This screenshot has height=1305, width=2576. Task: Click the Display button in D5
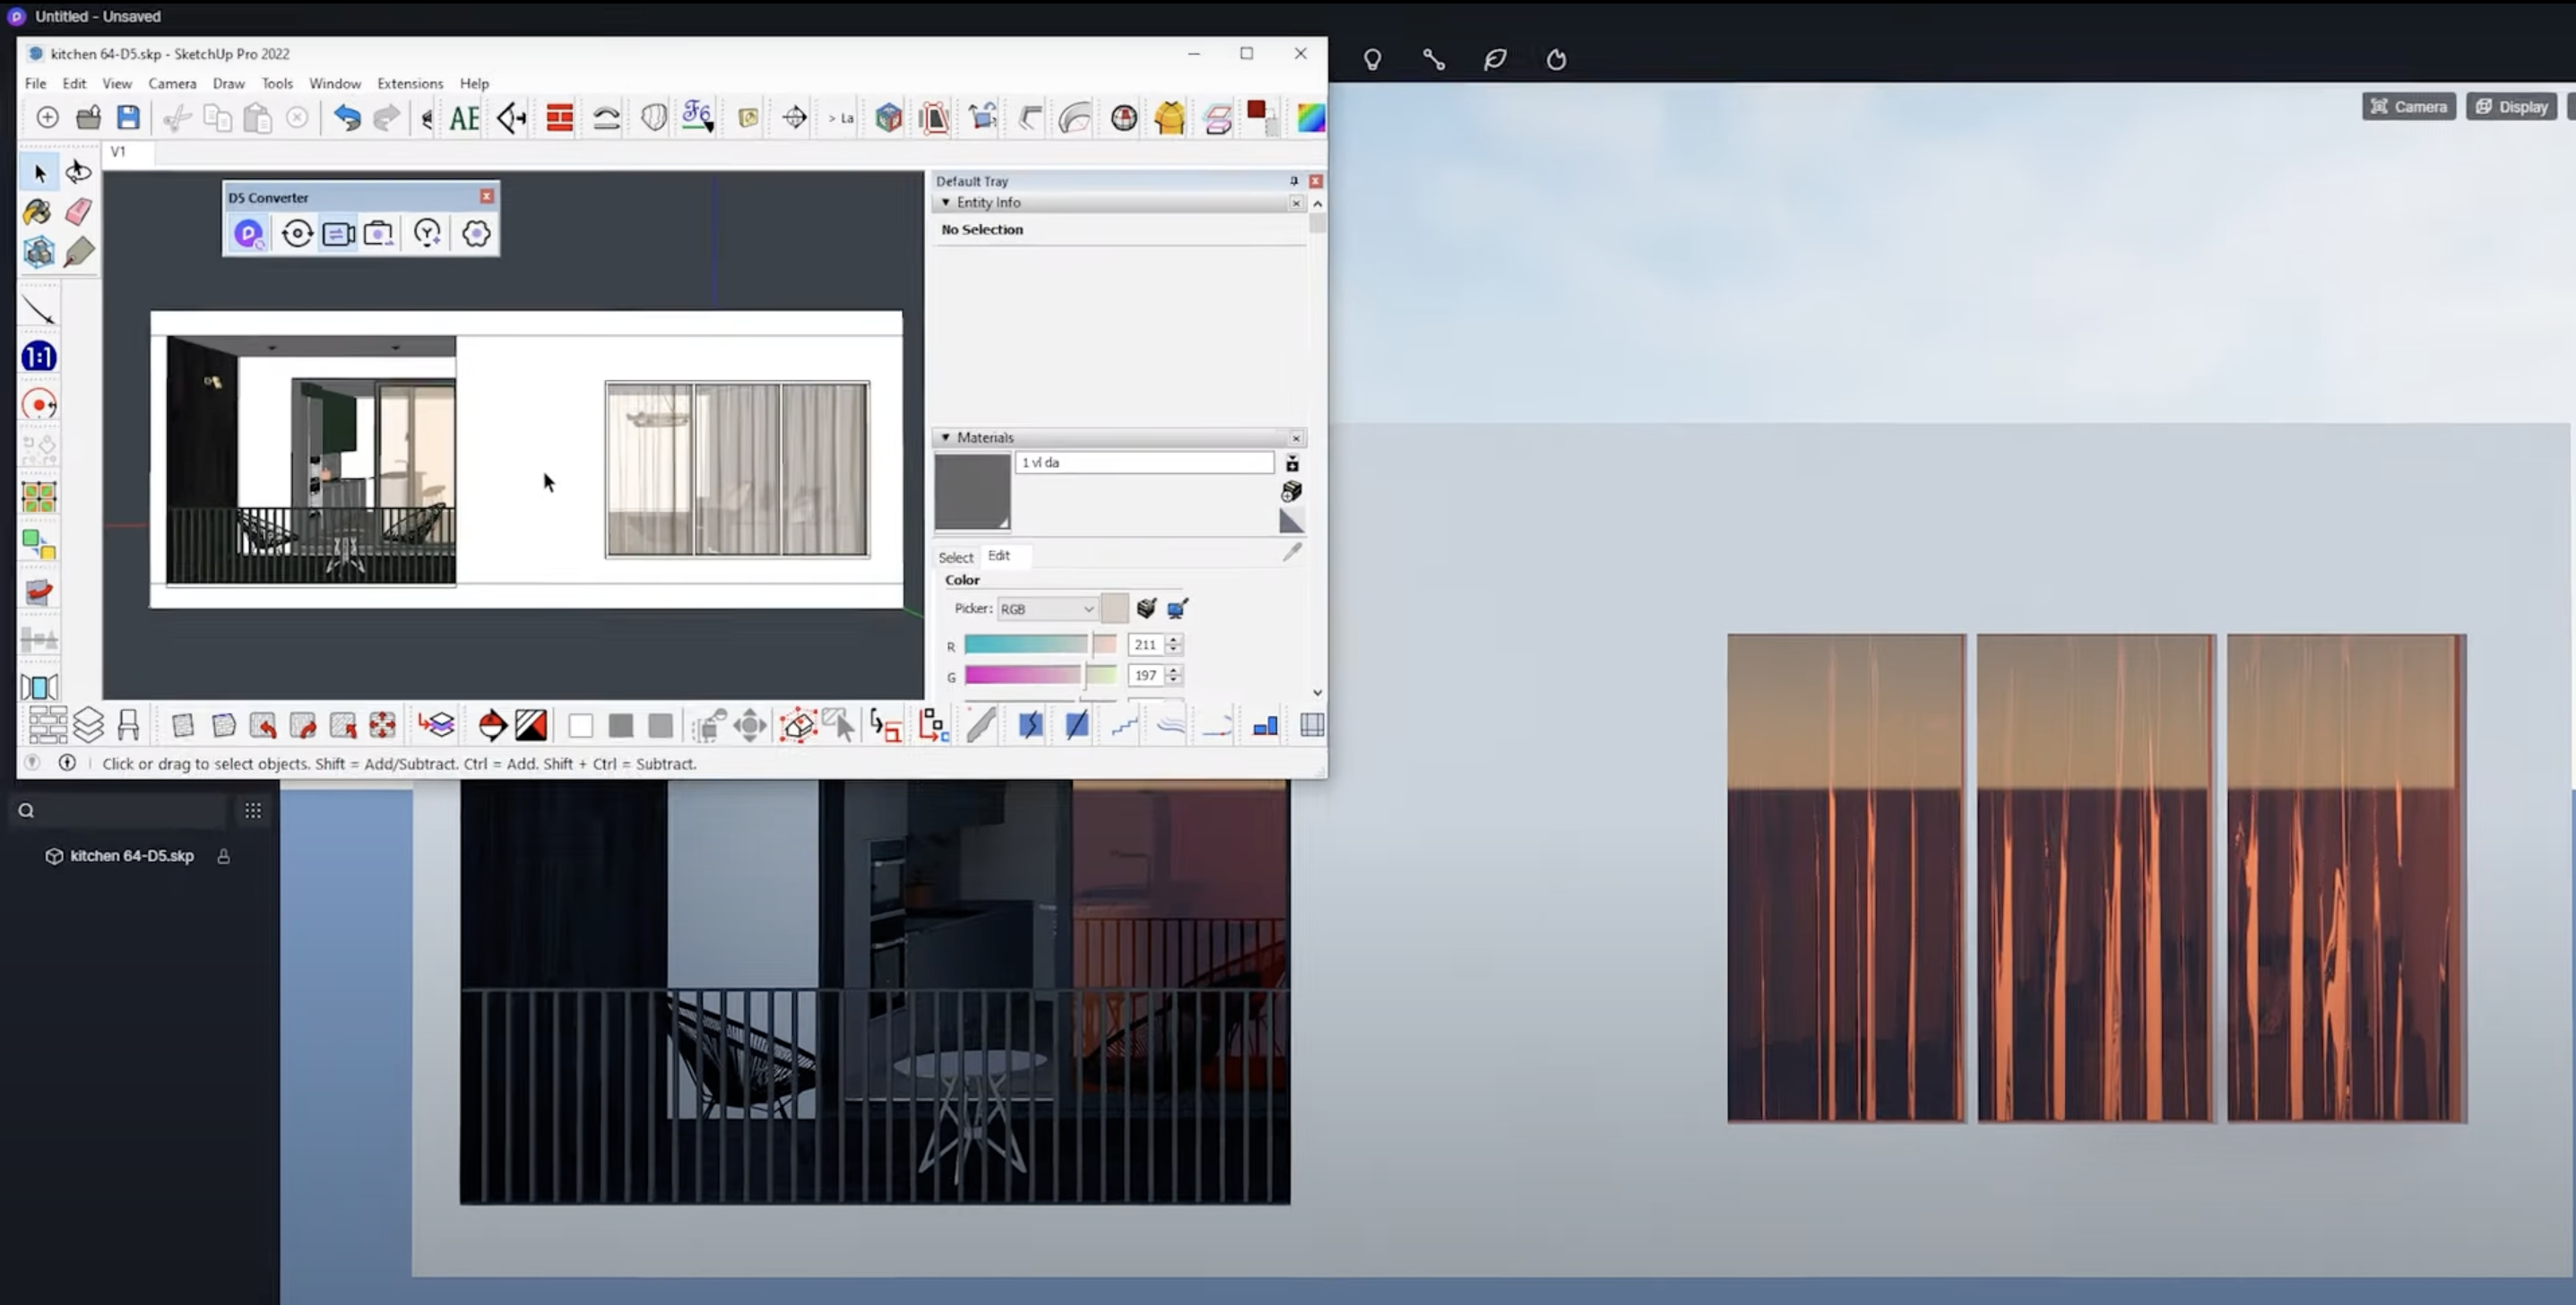[x=2511, y=106]
